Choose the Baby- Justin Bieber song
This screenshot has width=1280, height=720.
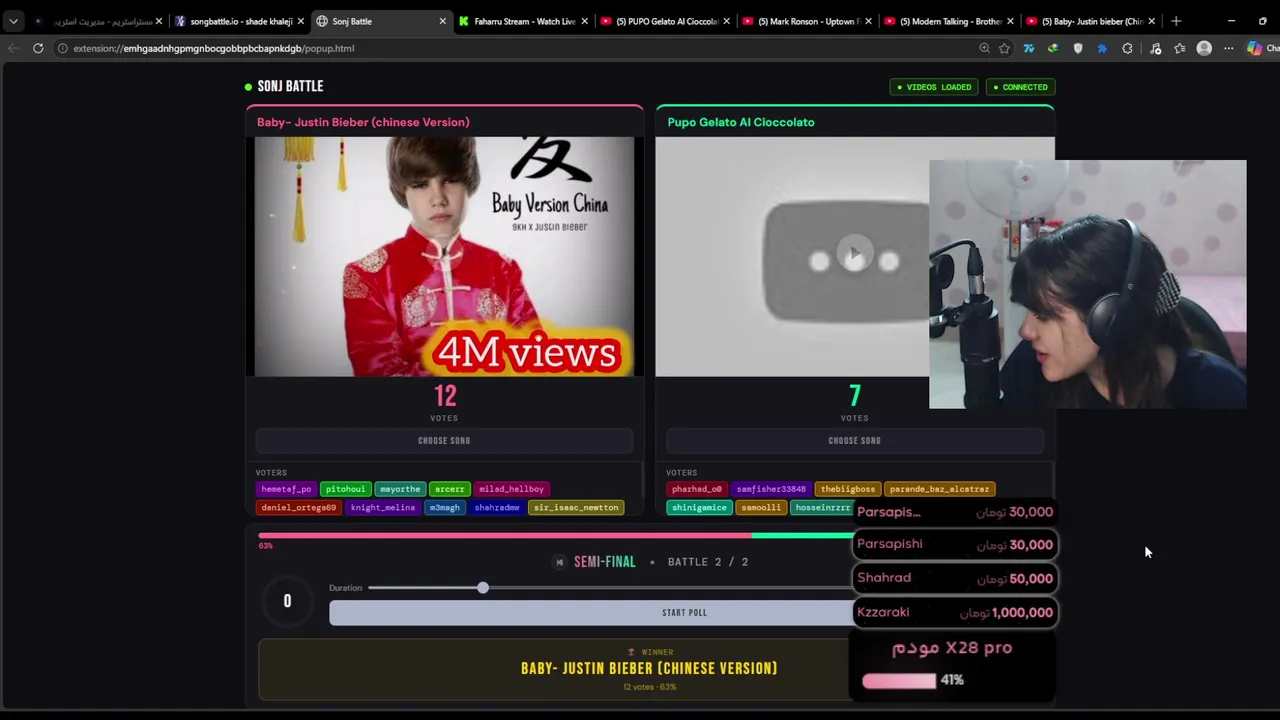pos(444,440)
